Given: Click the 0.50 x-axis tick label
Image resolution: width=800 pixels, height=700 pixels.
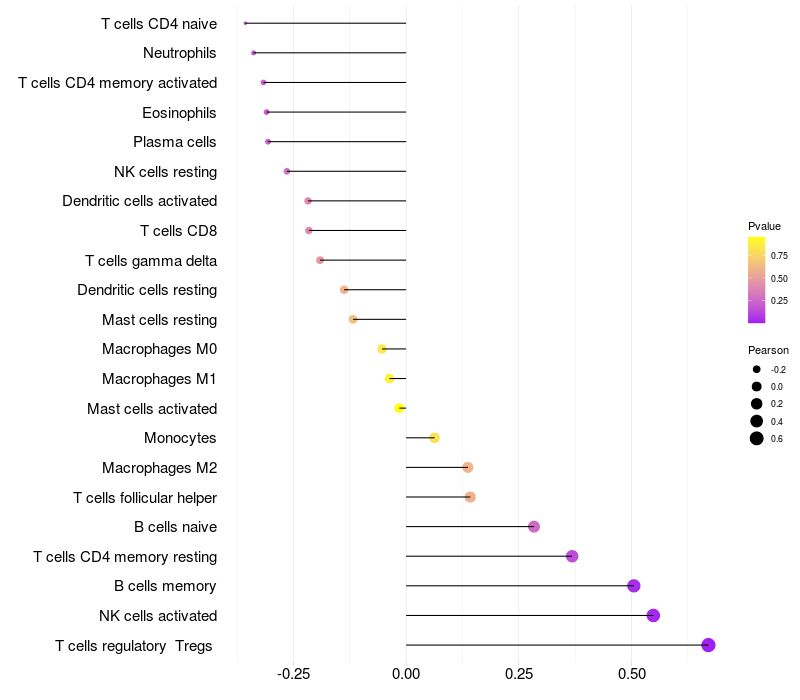Looking at the screenshot, I should click(x=632, y=674).
